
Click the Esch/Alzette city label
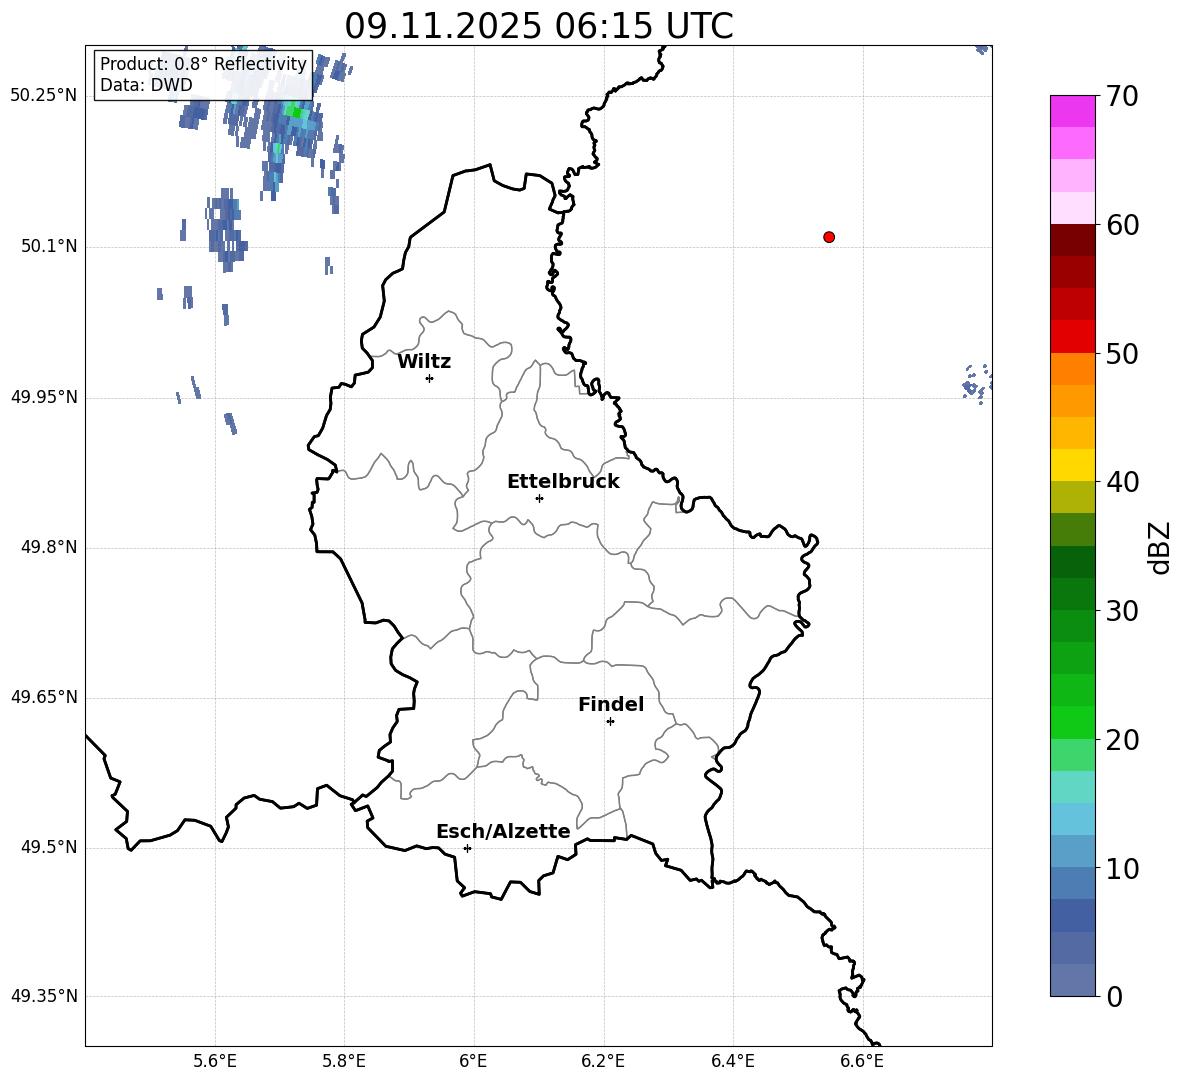click(503, 831)
